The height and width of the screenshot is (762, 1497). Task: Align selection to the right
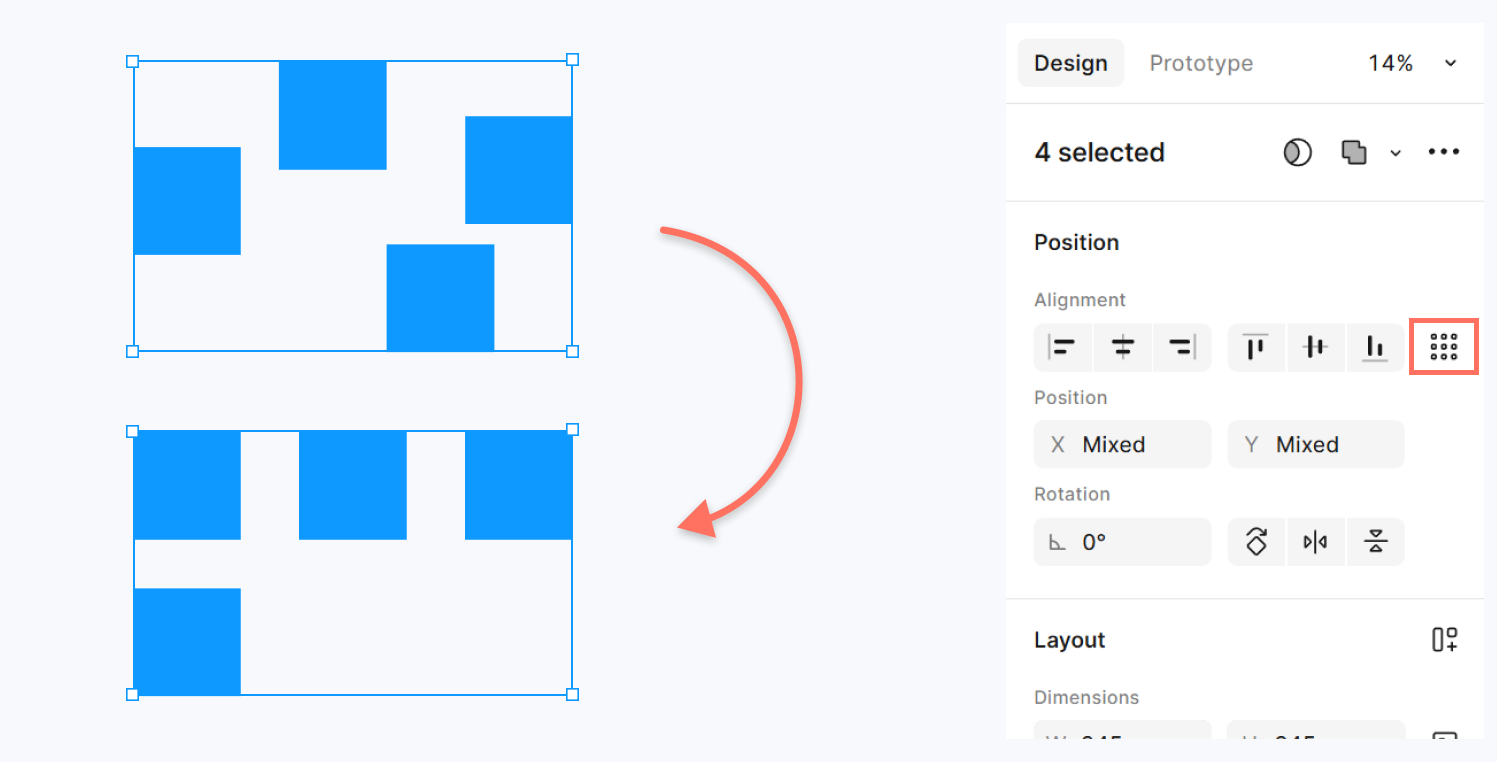point(1182,348)
